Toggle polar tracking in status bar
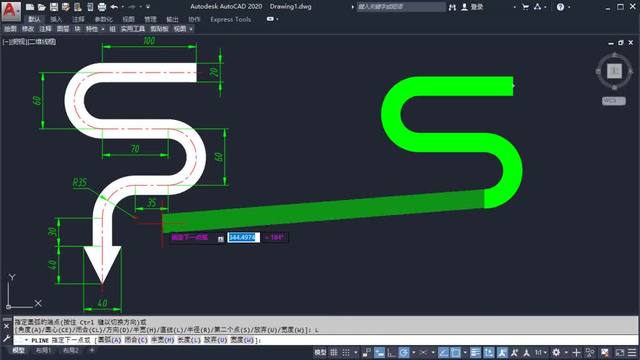 (x=404, y=352)
